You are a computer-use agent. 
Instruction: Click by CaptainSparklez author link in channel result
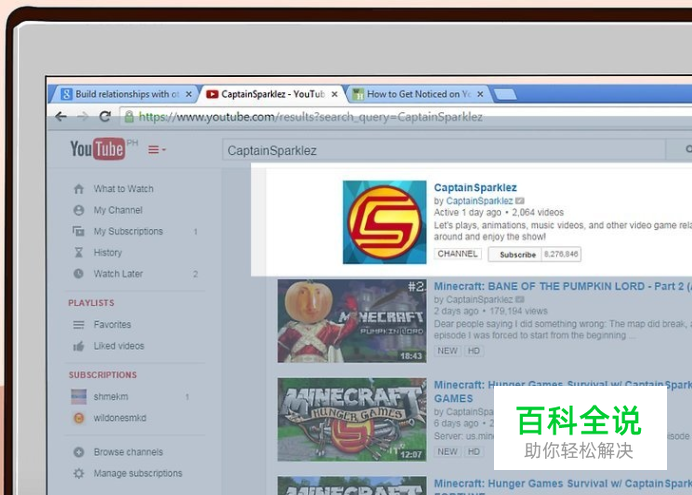pyautogui.click(x=479, y=201)
